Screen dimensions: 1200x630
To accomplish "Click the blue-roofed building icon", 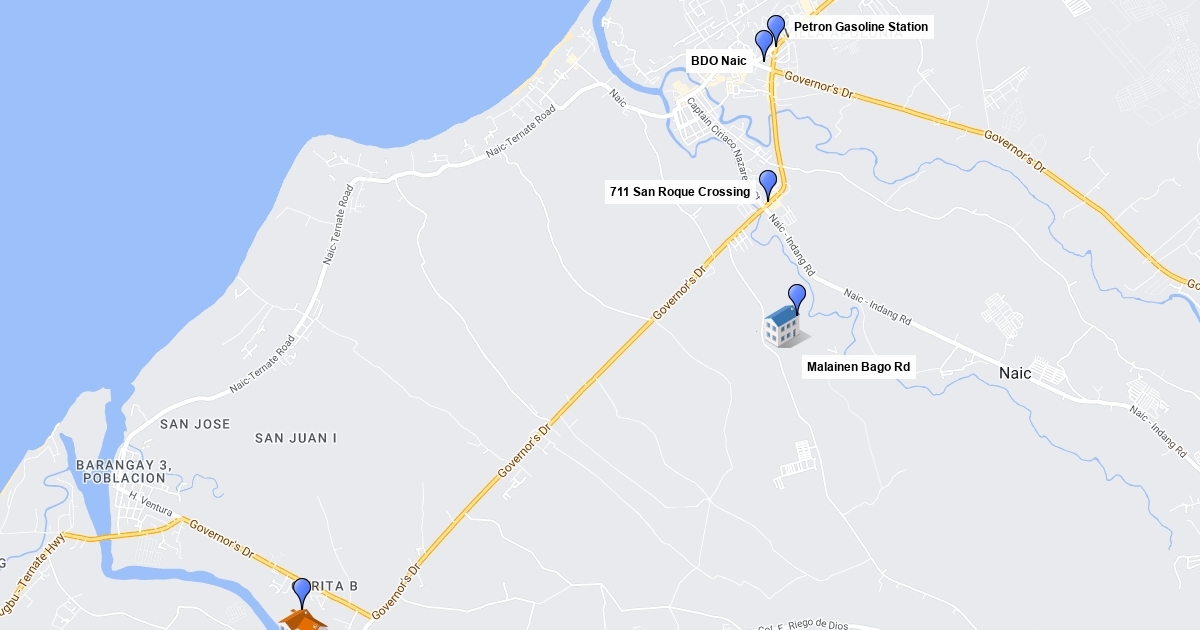I will [x=783, y=328].
